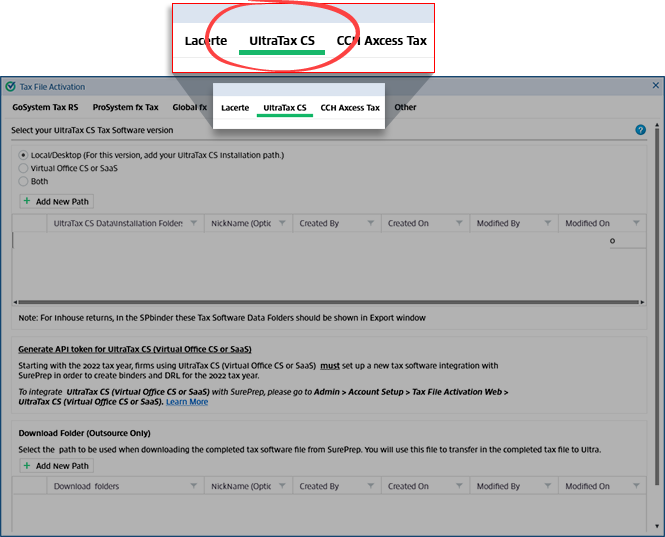Click the Tax File Activation title bar icon

coord(10,87)
